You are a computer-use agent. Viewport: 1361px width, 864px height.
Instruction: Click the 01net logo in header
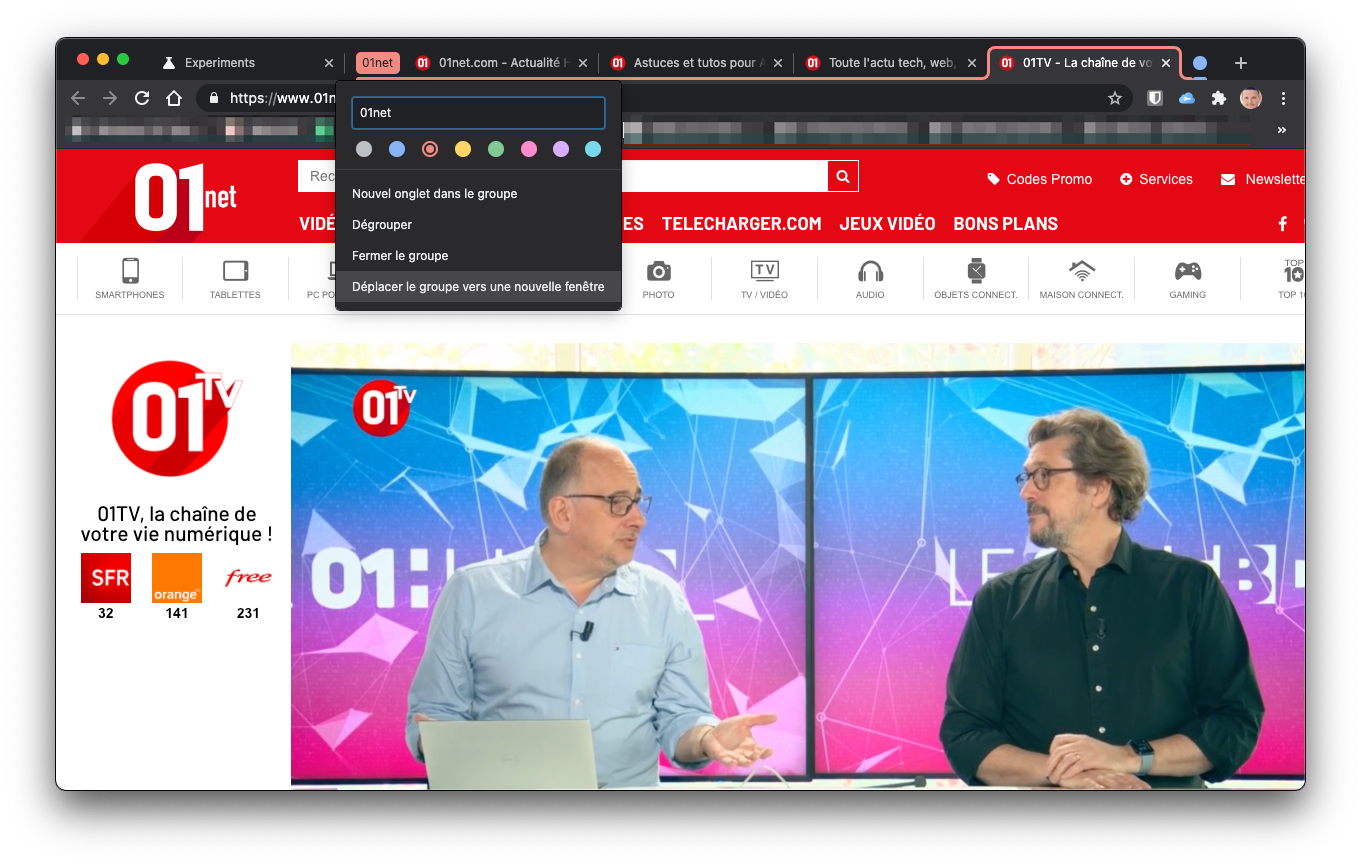(x=186, y=197)
